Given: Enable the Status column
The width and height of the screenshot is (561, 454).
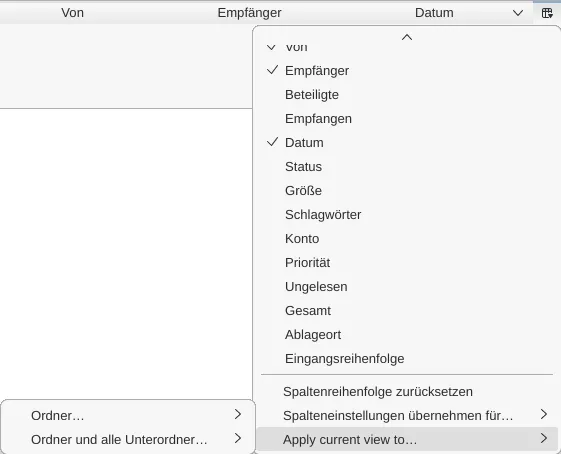Looking at the screenshot, I should (x=407, y=166).
